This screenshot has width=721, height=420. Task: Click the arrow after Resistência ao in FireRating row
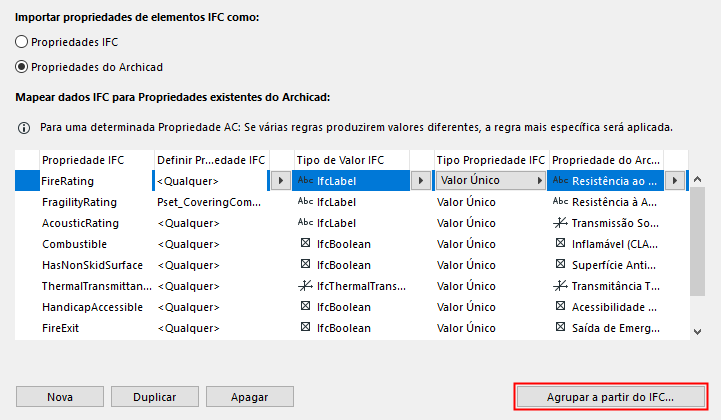click(676, 181)
